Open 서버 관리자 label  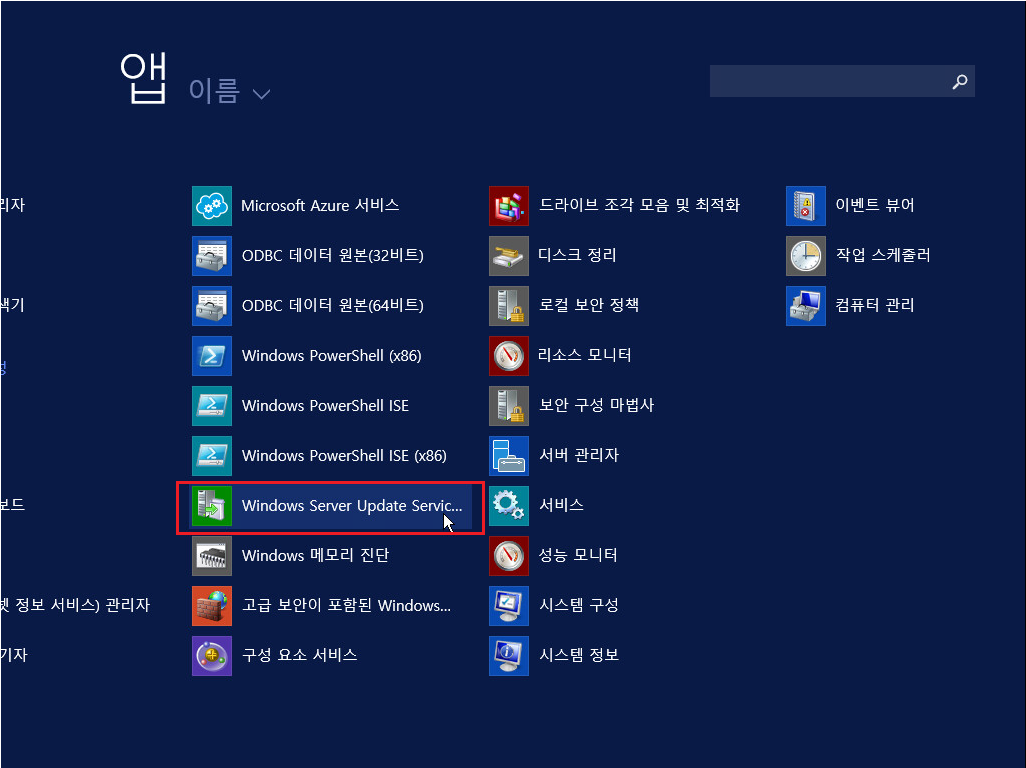coord(579,456)
